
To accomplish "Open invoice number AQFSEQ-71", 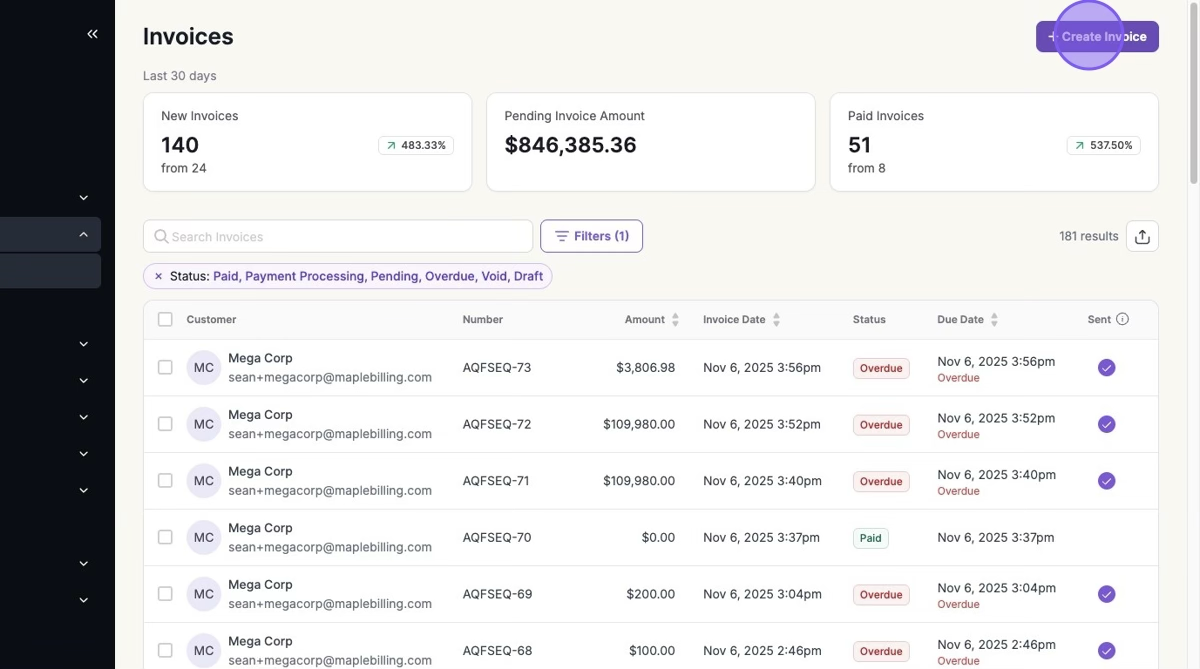I will click(496, 481).
